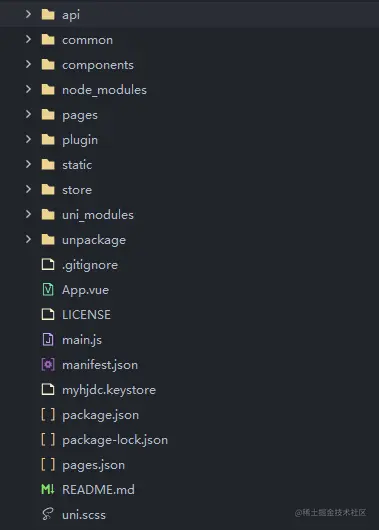
Task: Expand the uni_modules folder chevron
Action: pyautogui.click(x=28, y=214)
